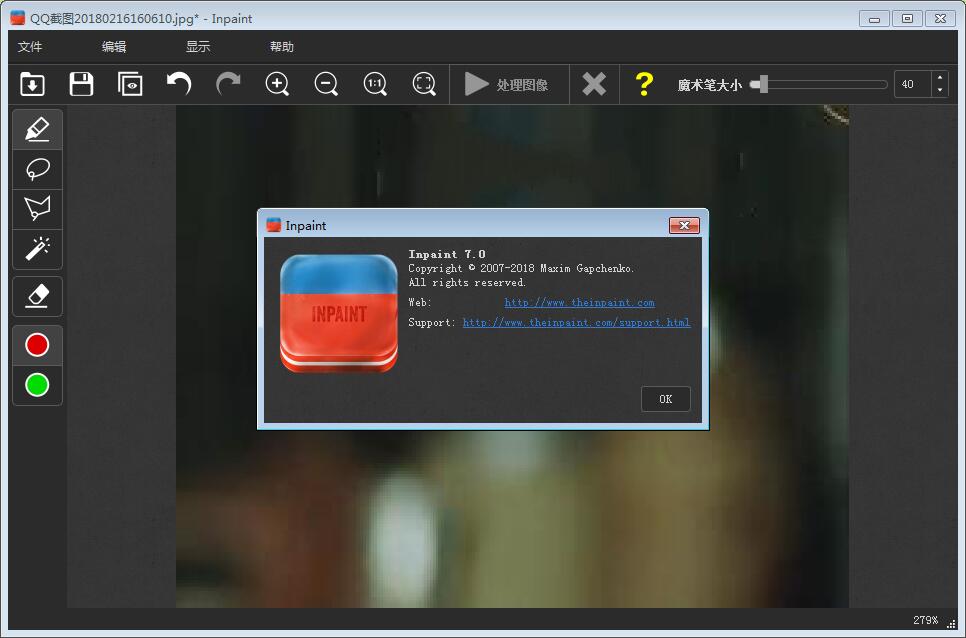Screen dimensions: 966x638
Task: Click the undo arrow icon
Action: pos(179,84)
